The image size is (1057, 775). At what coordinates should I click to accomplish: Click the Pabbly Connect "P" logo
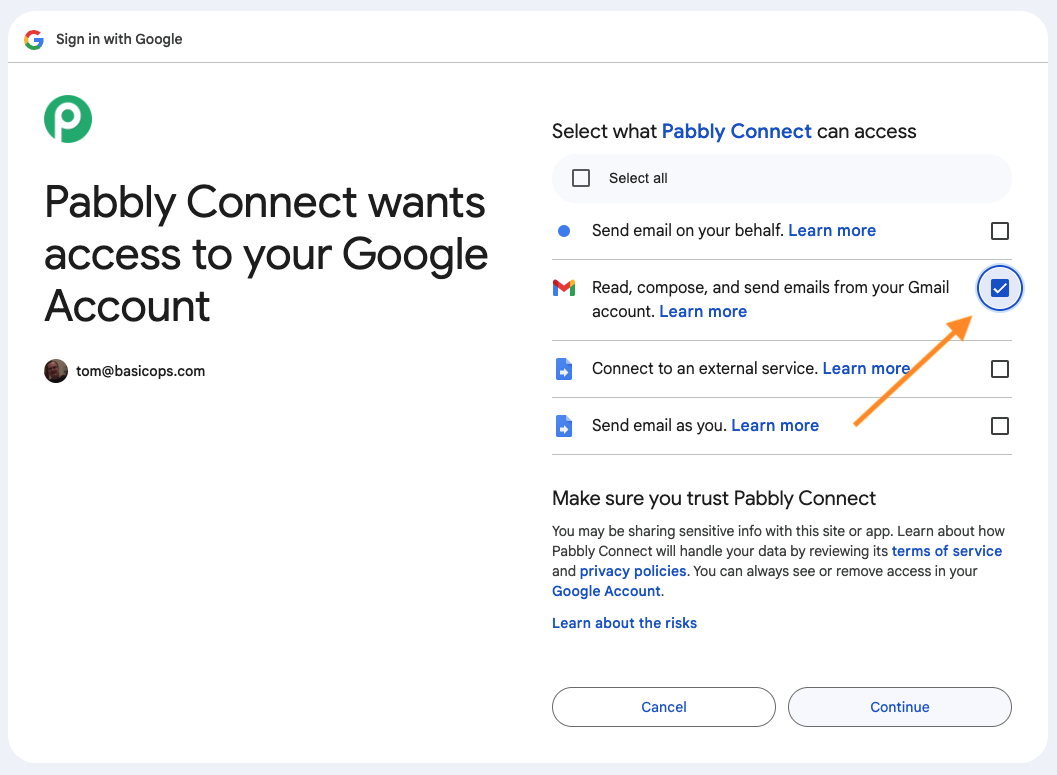click(x=67, y=119)
